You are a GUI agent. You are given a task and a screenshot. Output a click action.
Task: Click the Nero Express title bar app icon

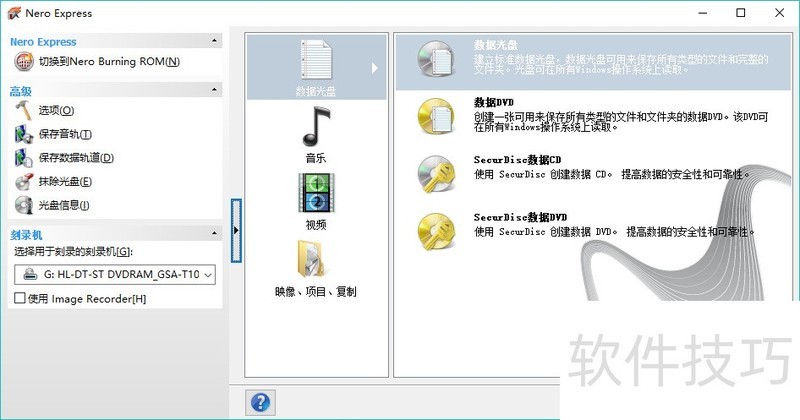[14, 13]
